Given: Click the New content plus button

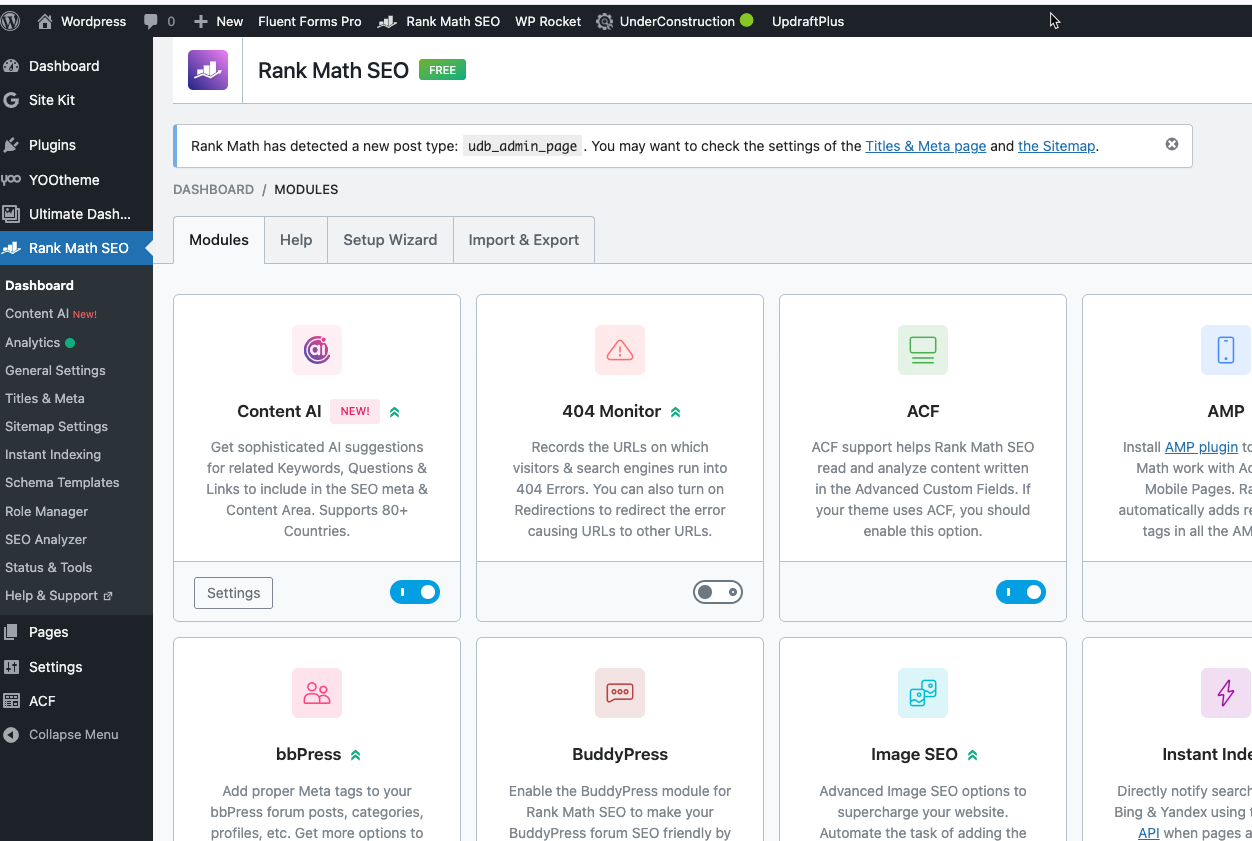Looking at the screenshot, I should click(218, 21).
